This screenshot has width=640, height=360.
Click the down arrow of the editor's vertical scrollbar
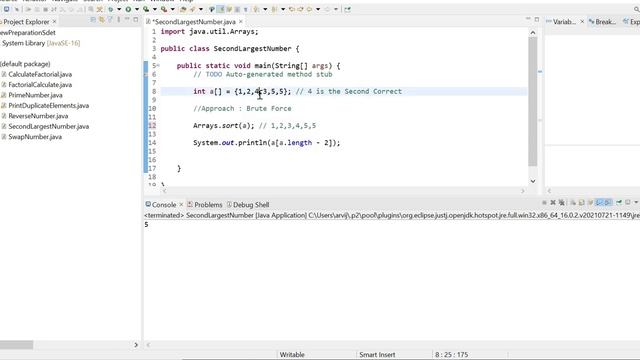[533, 181]
